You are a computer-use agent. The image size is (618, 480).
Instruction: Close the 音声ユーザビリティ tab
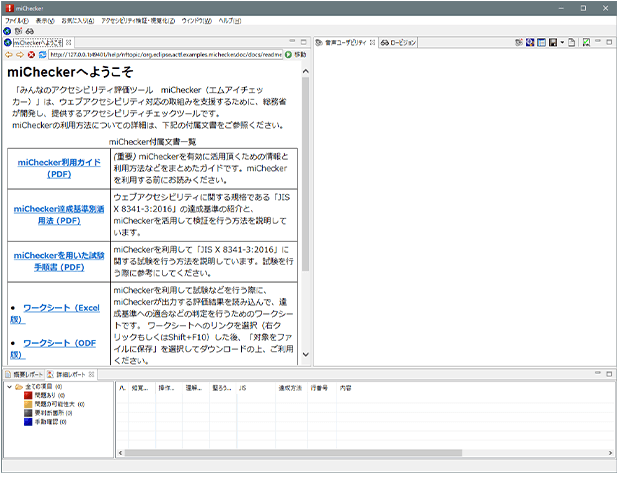(372, 43)
